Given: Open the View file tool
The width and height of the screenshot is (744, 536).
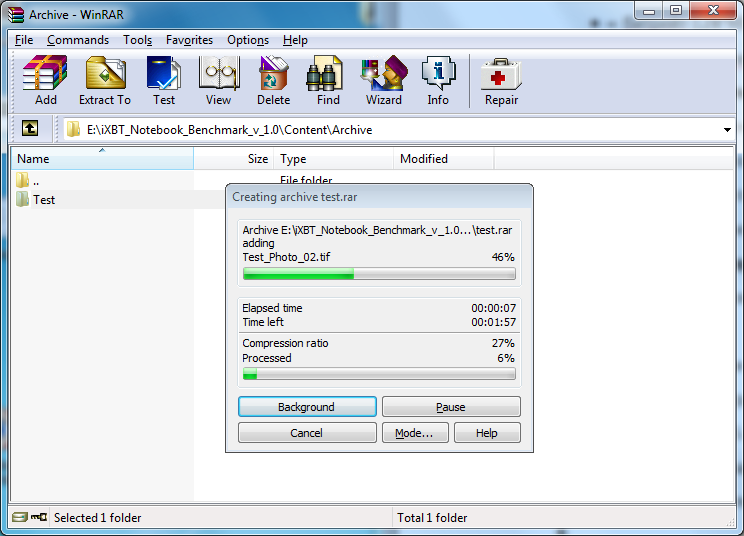Looking at the screenshot, I should (218, 81).
